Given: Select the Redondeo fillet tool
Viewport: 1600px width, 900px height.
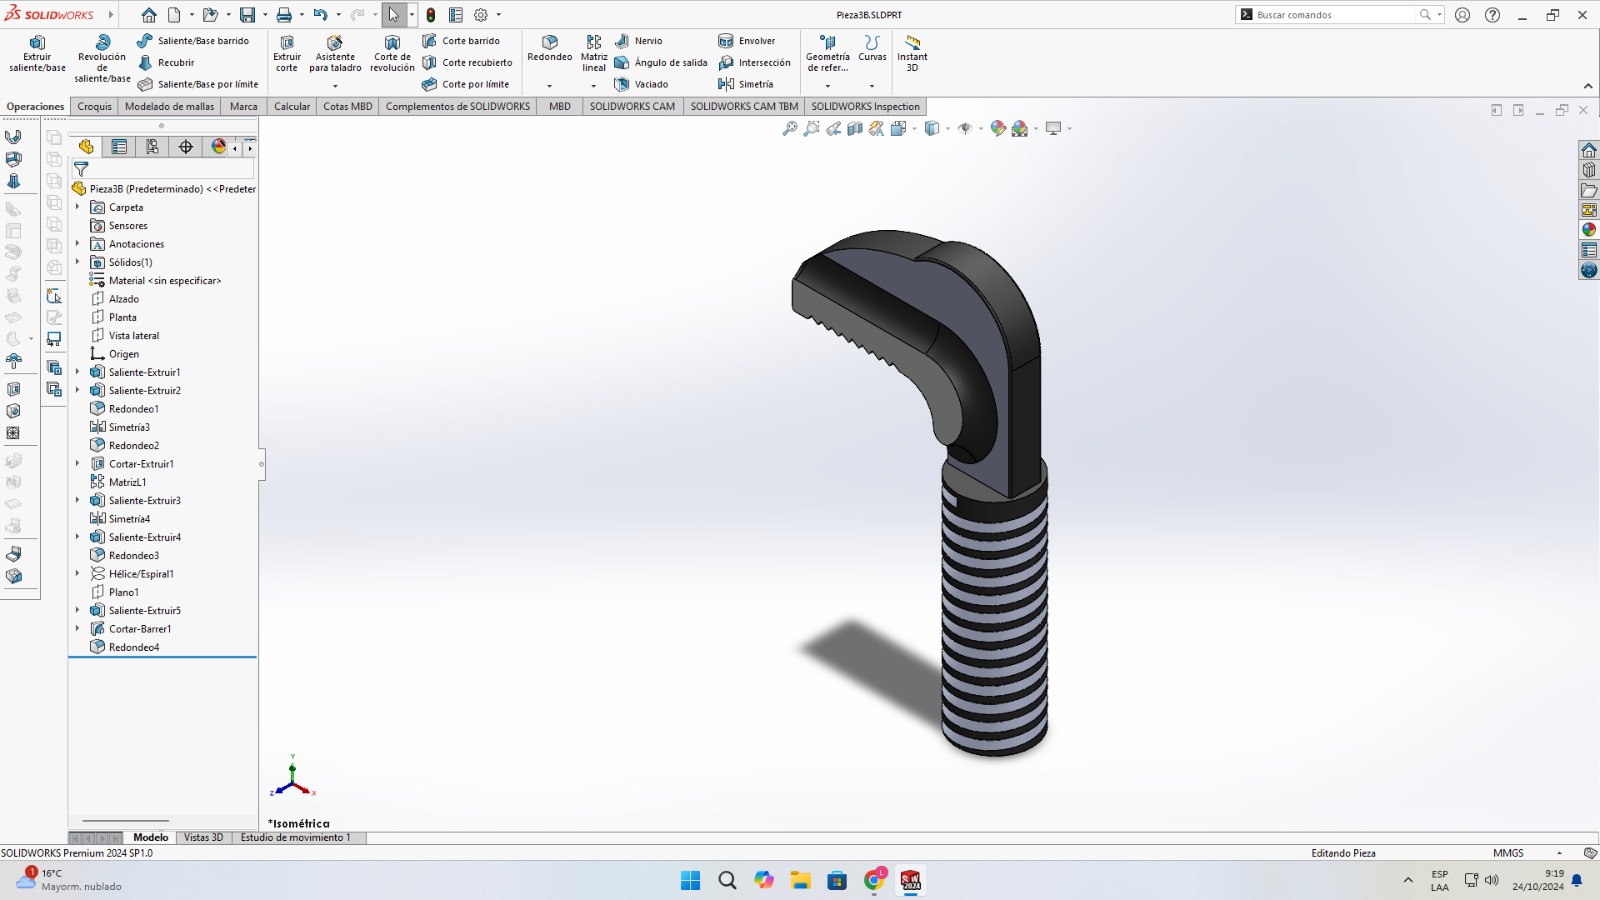Looking at the screenshot, I should (x=549, y=48).
